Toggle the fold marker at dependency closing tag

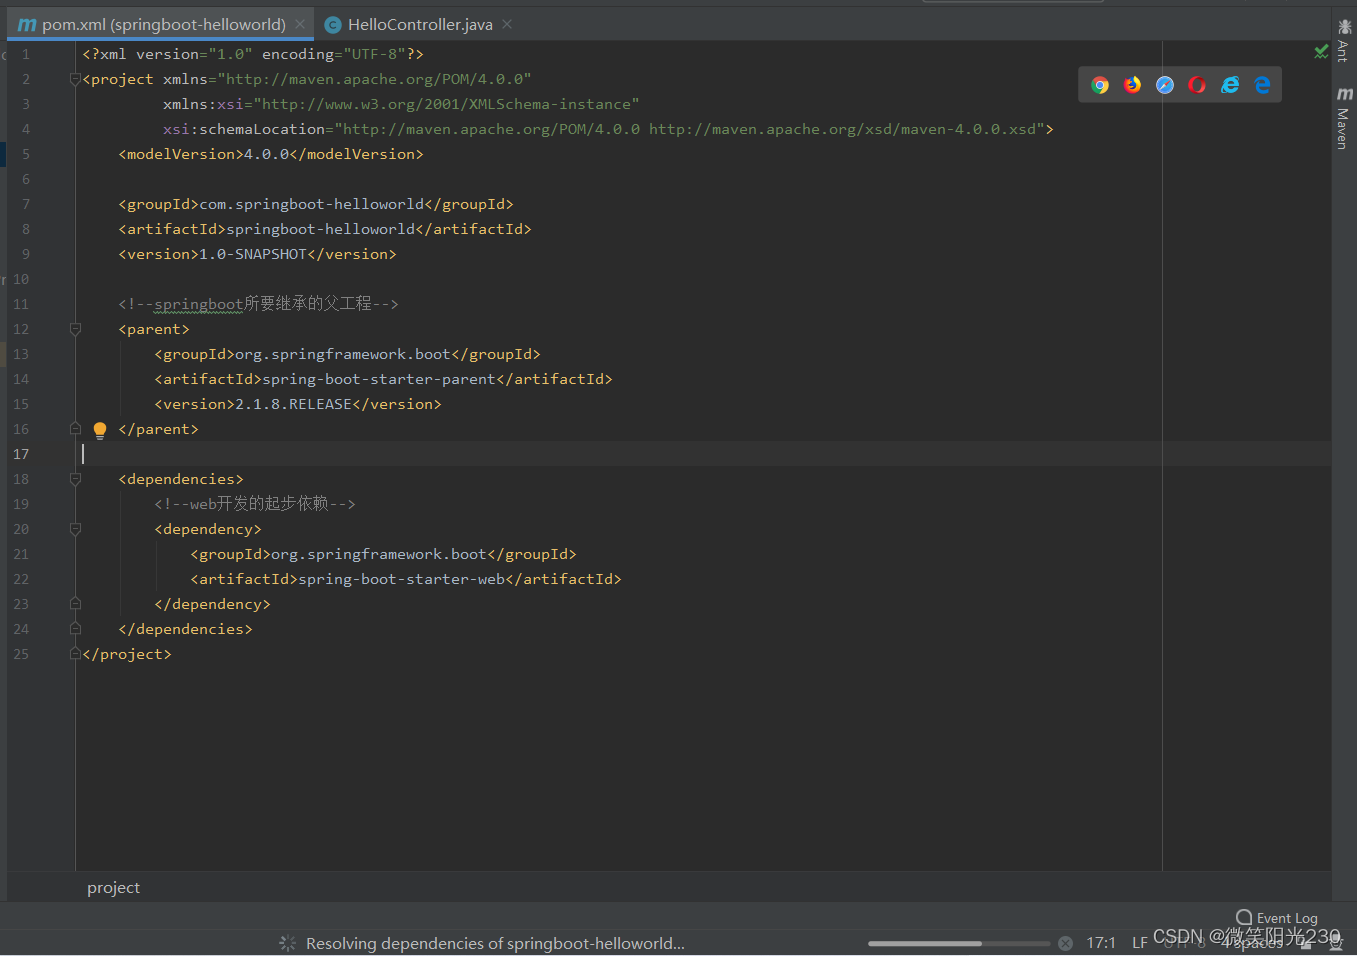[x=75, y=603]
